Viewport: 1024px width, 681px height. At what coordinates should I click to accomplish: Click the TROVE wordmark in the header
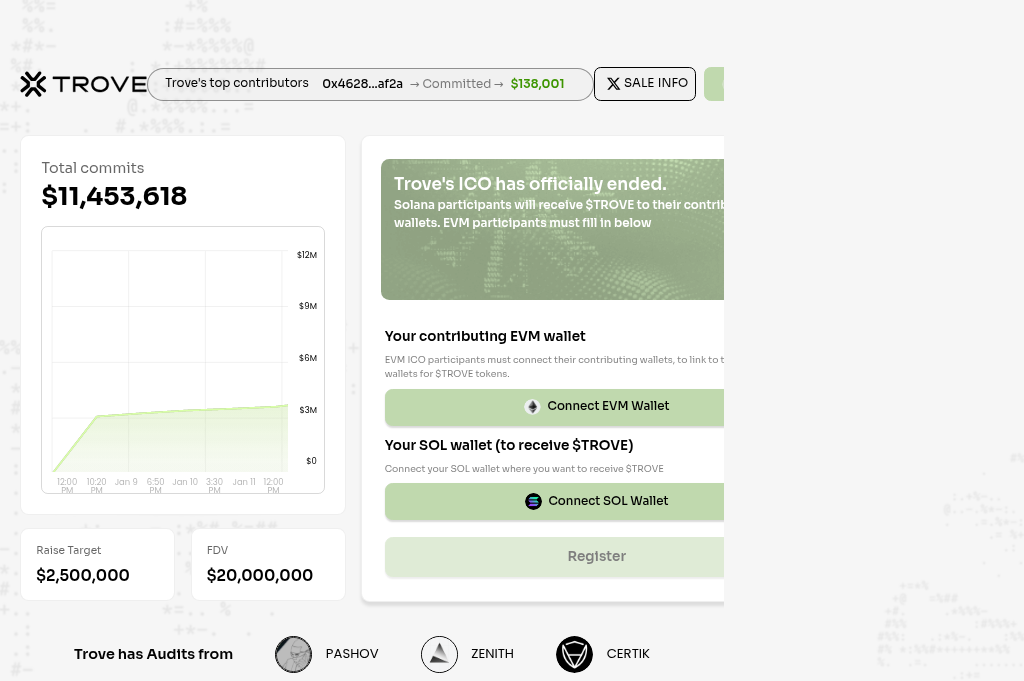pyautogui.click(x=98, y=84)
